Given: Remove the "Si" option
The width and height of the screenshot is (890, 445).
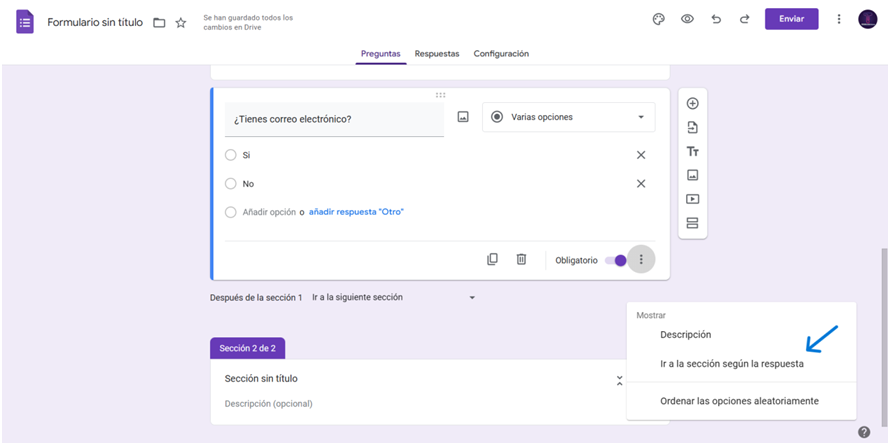Looking at the screenshot, I should tap(641, 155).
